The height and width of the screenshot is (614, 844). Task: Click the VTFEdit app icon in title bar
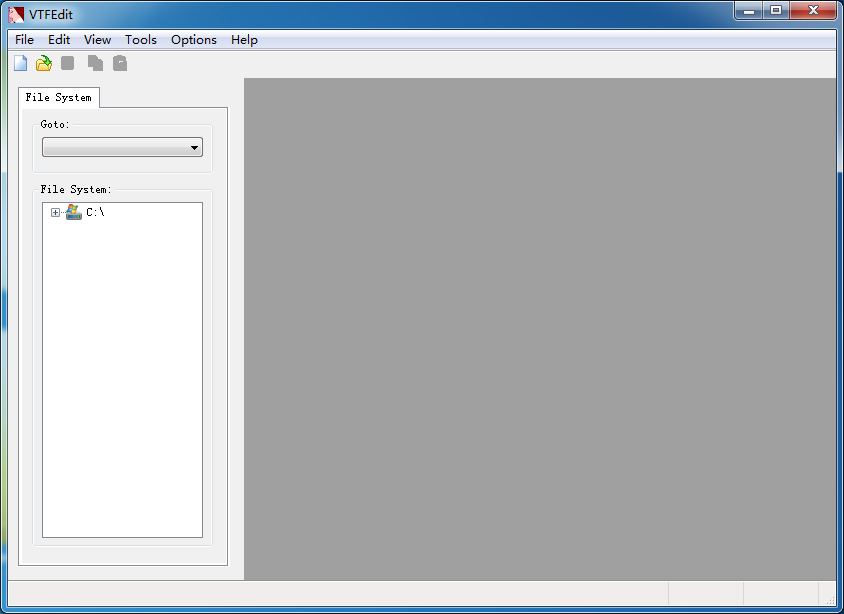16,14
